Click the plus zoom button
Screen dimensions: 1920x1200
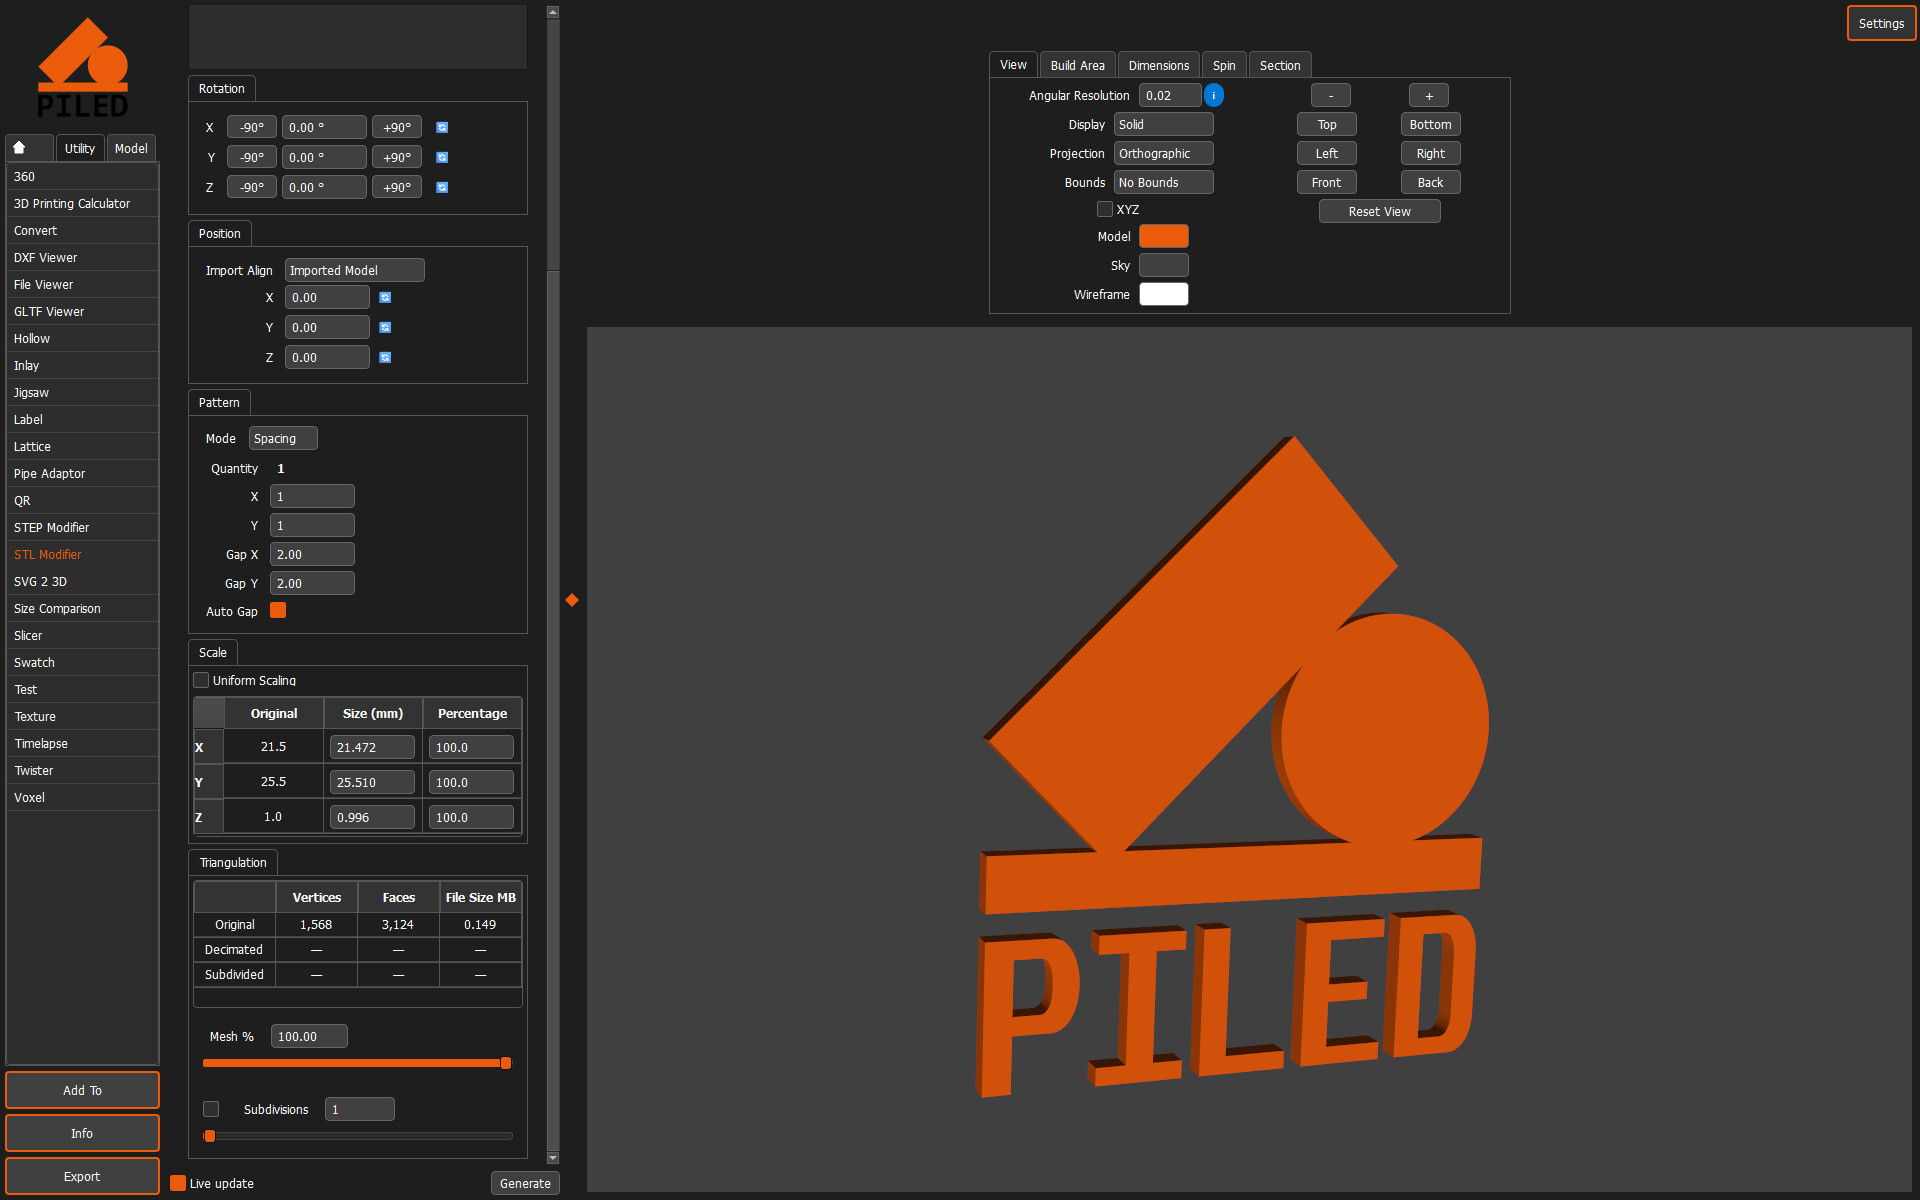[x=1429, y=96]
